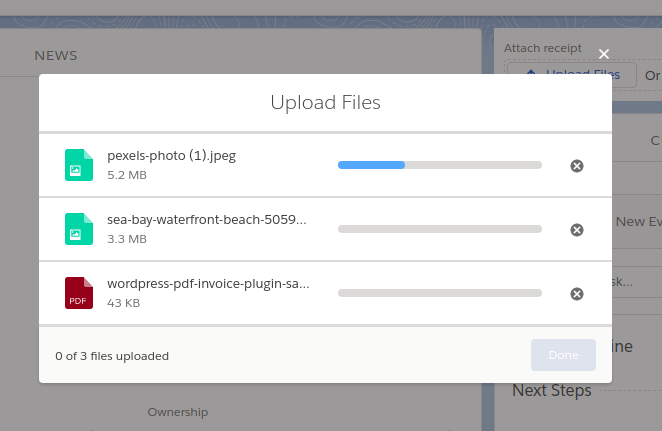Click the 43 KB file size

tap(123, 303)
